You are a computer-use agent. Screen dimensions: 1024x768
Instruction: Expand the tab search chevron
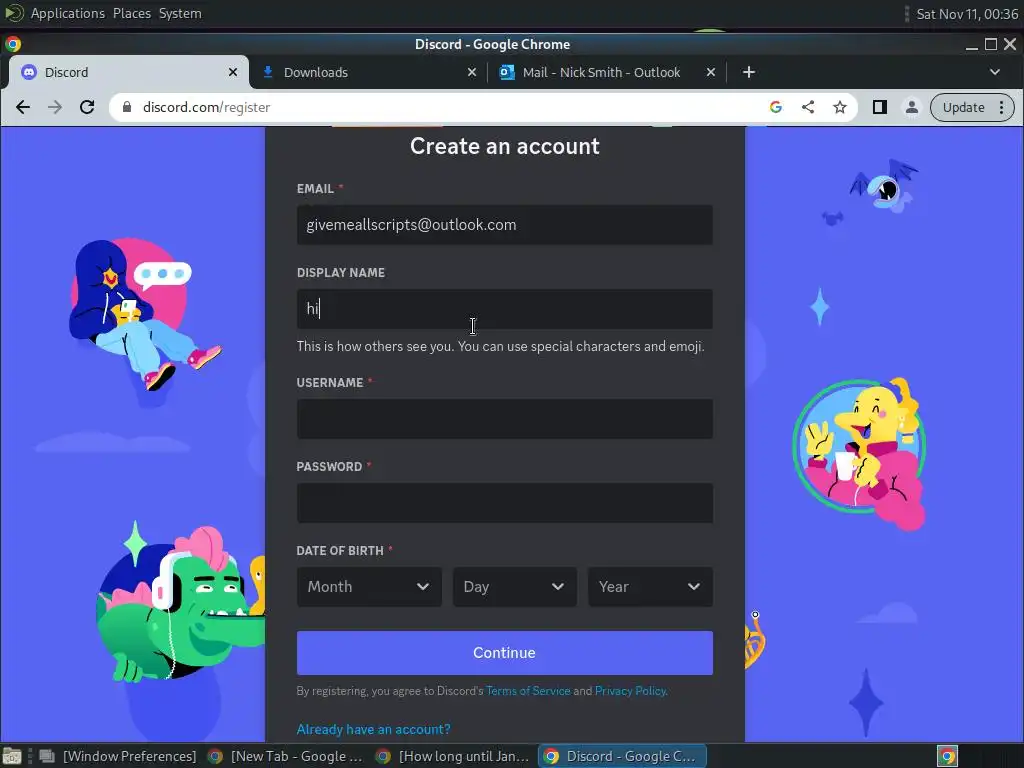(995, 72)
